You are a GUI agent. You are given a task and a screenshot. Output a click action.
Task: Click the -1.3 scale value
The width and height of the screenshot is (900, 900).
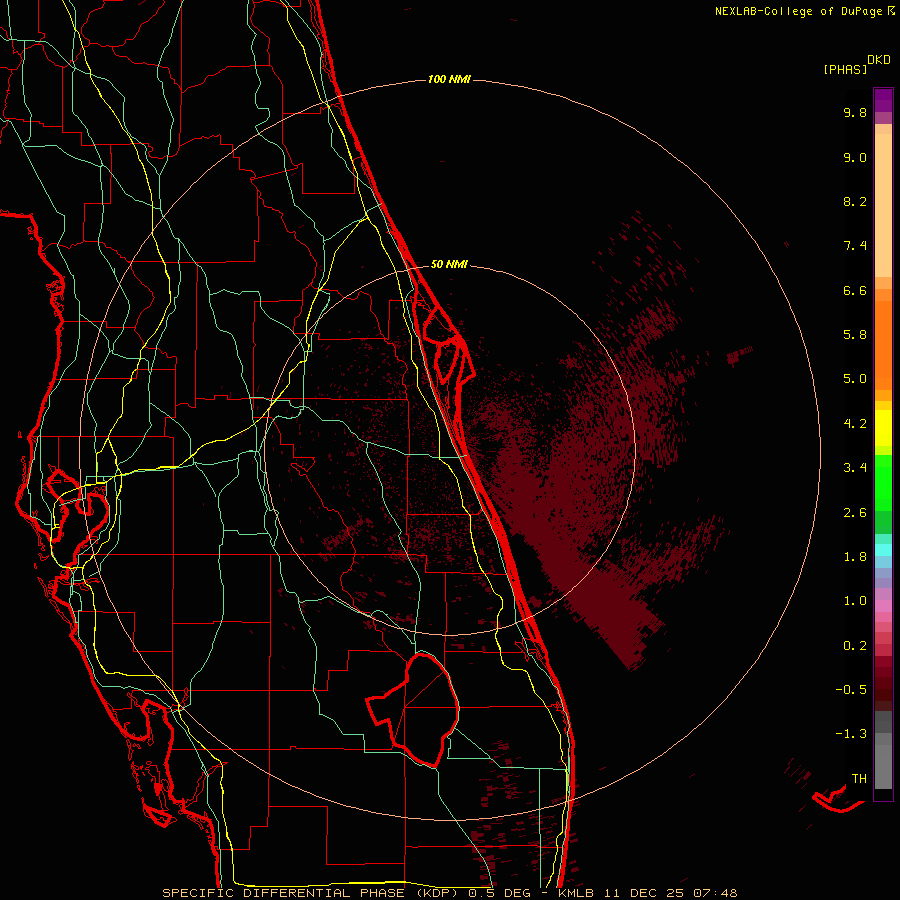(851, 734)
